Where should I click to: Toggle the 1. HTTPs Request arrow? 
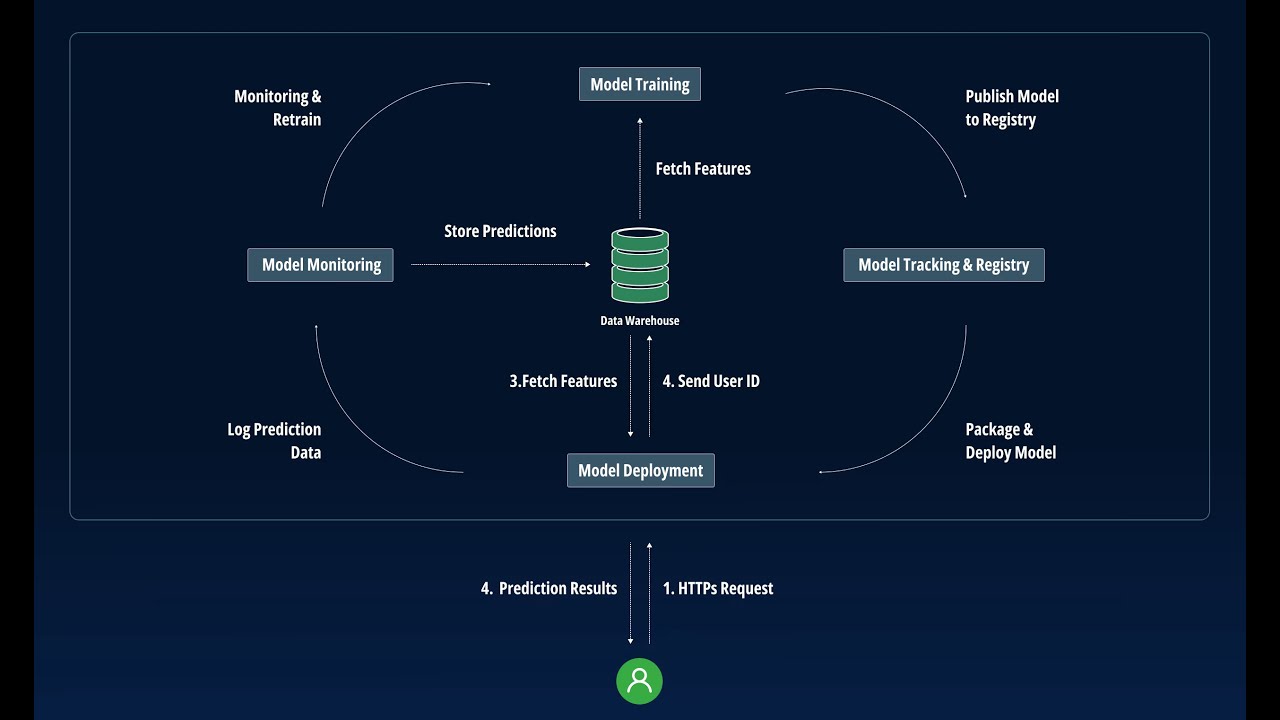click(651, 590)
